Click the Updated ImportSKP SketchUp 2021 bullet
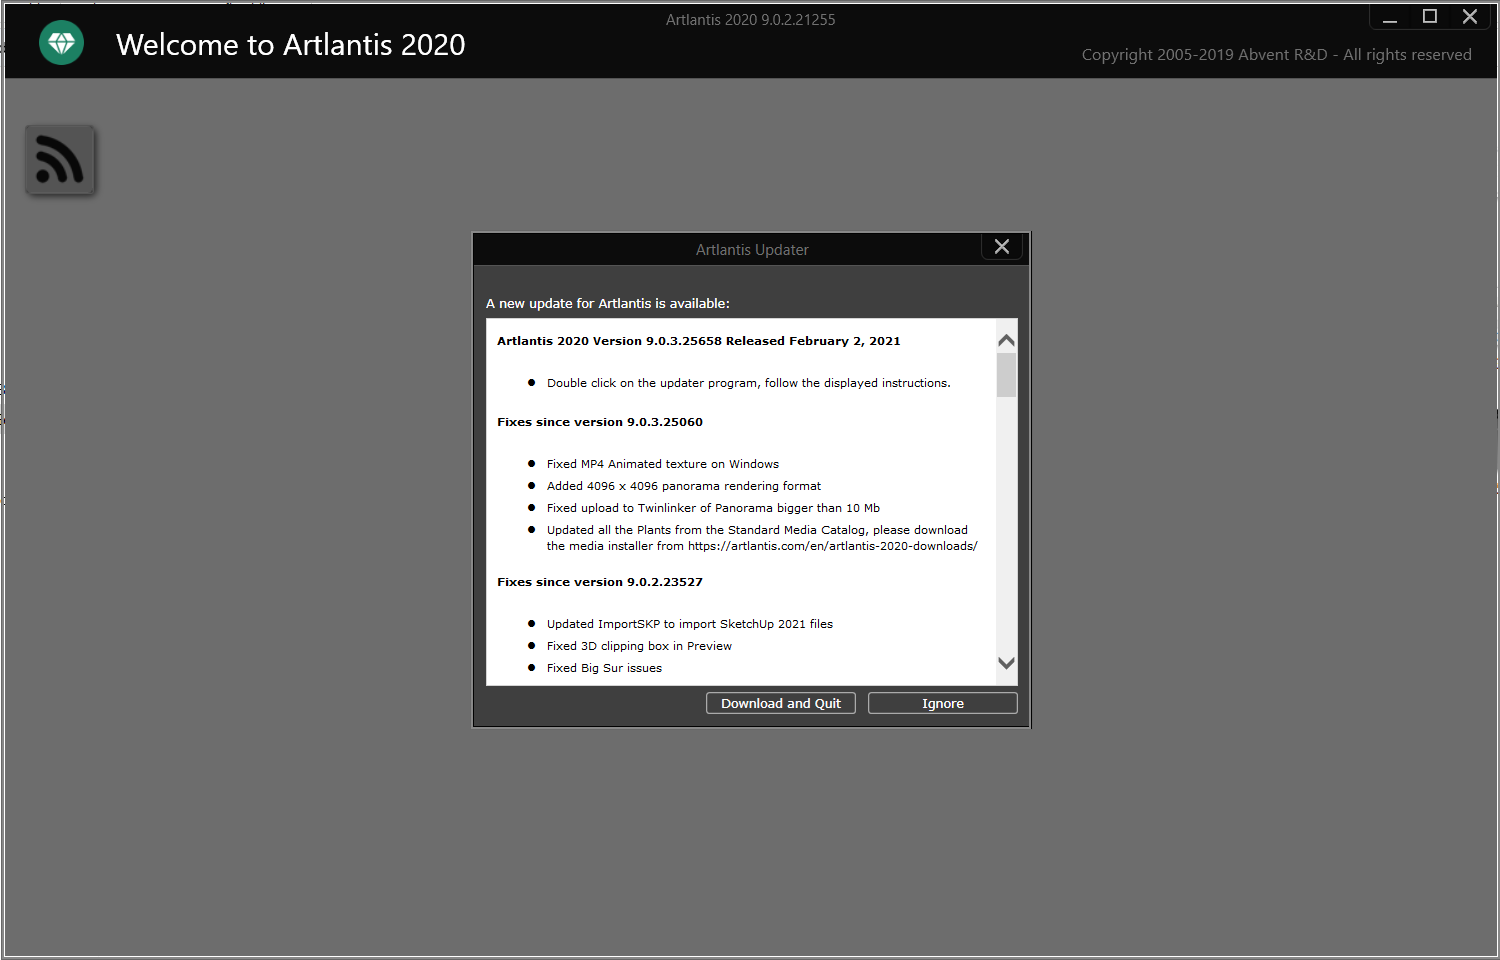 tap(689, 623)
